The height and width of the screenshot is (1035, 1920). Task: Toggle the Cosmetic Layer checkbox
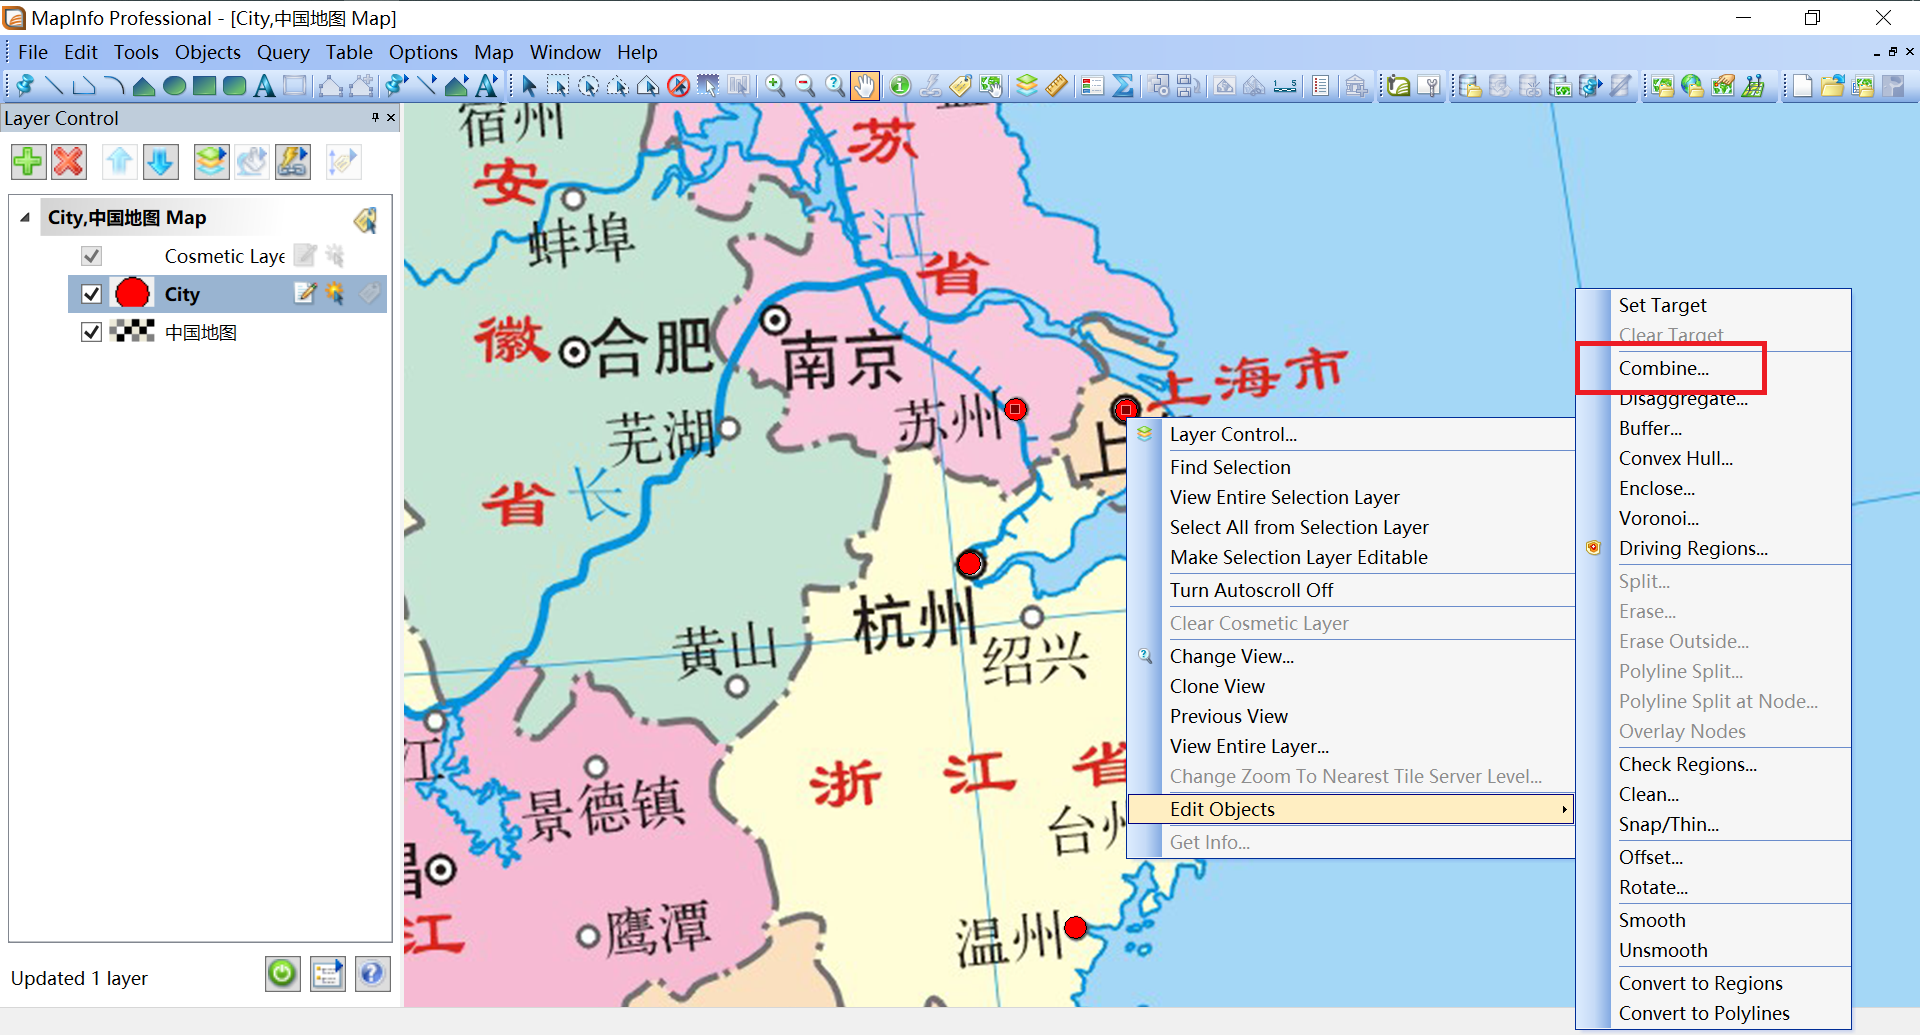(91, 255)
